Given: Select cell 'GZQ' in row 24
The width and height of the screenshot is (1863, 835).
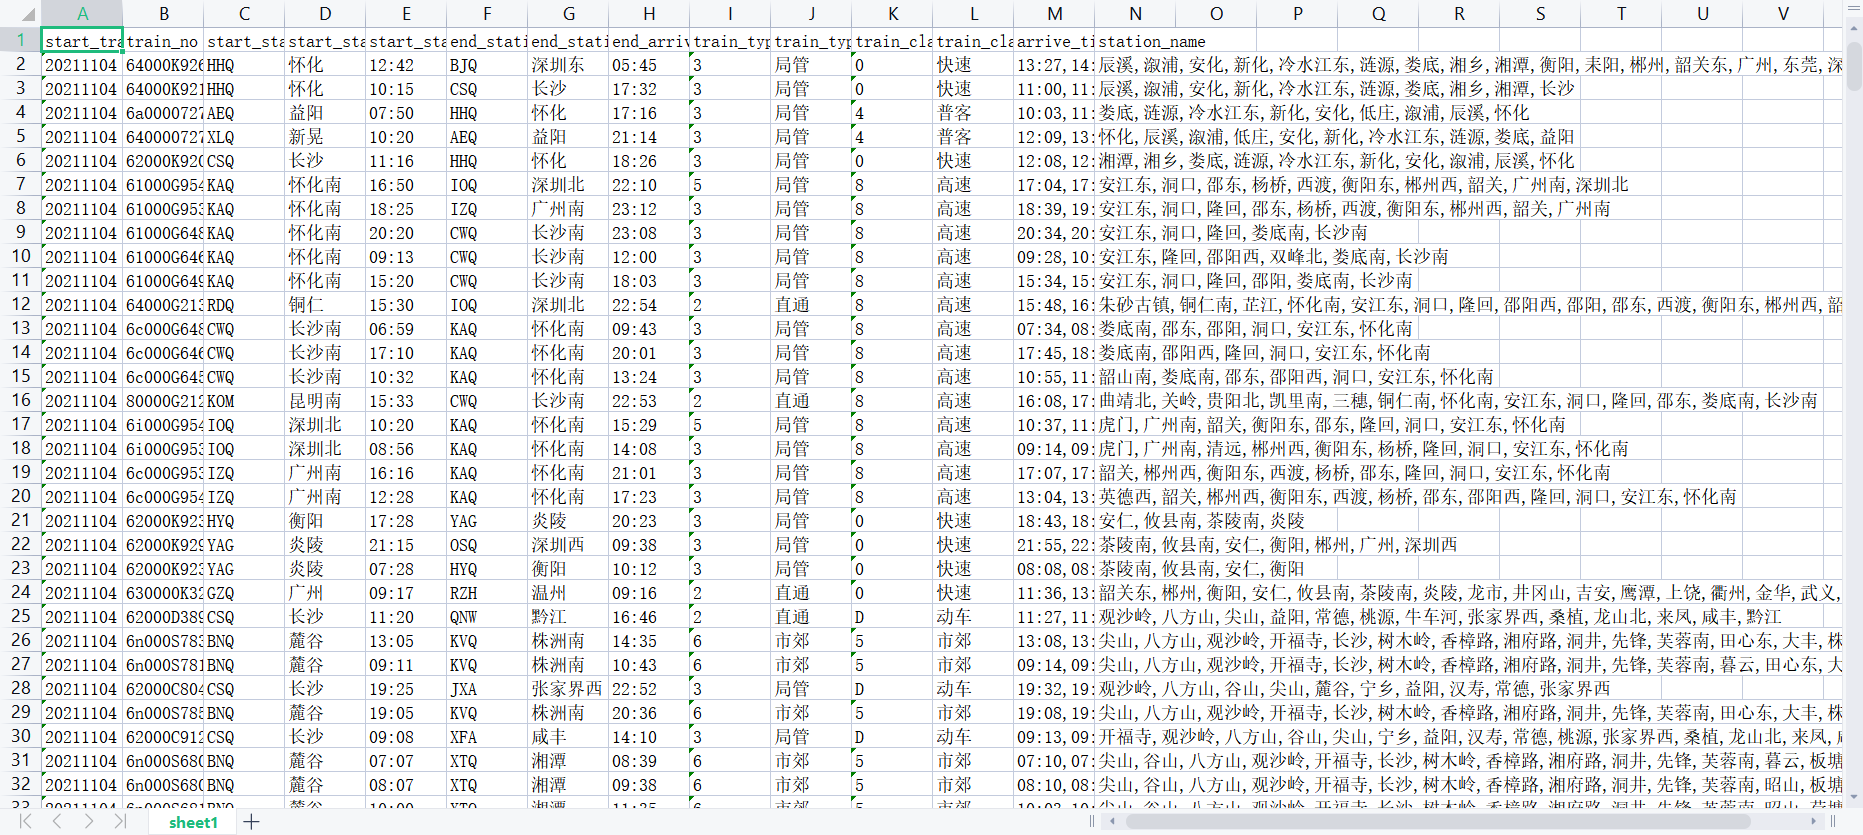Looking at the screenshot, I should 244,593.
